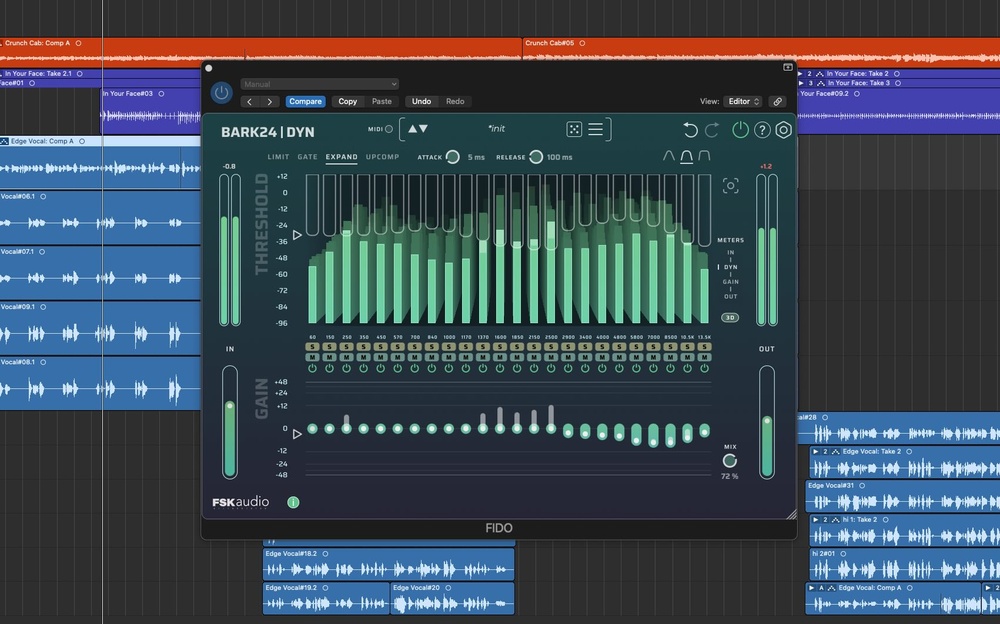Open the preset list hamburger menu

point(595,129)
